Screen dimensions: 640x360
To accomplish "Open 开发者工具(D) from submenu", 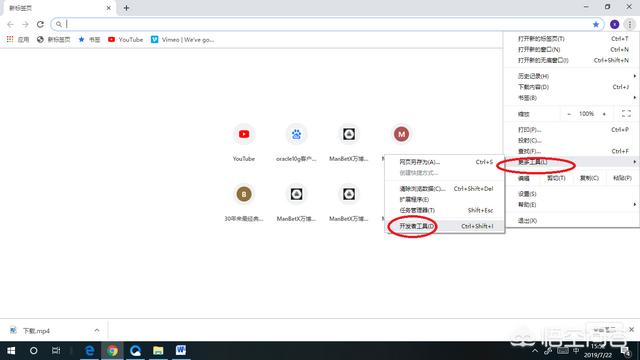I will [x=445, y=226].
